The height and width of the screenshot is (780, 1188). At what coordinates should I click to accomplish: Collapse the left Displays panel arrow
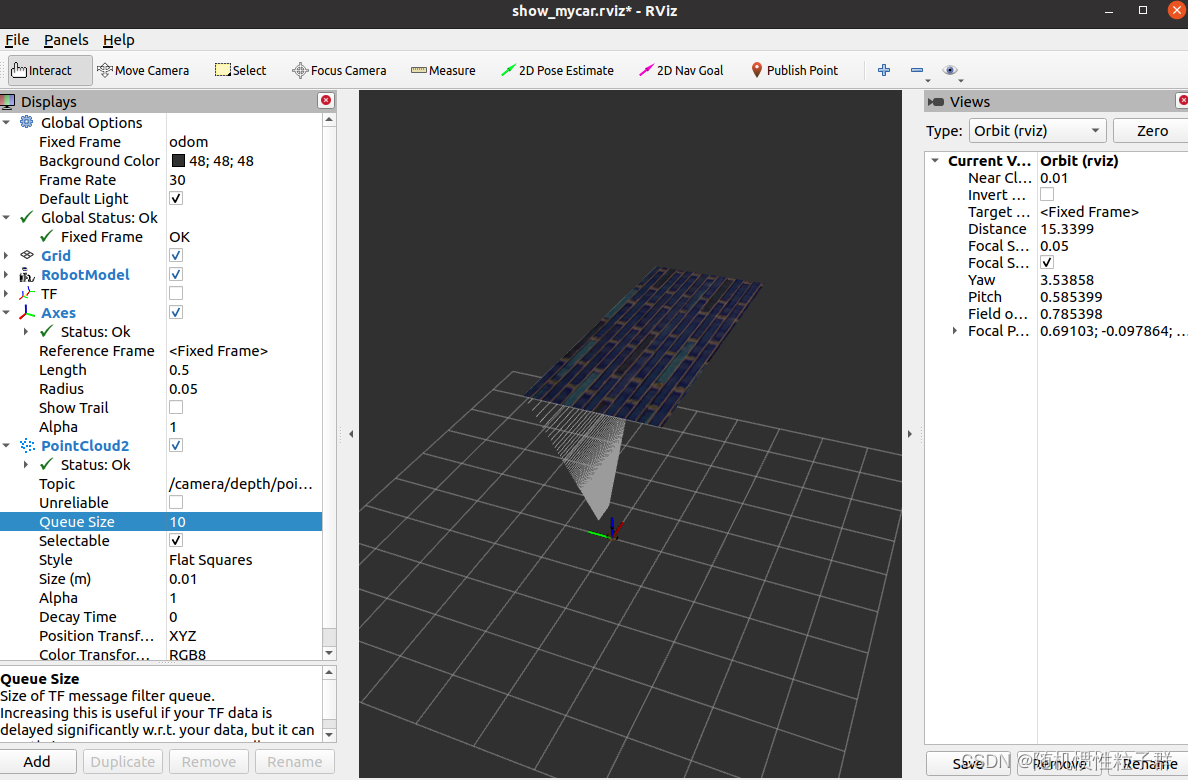[x=351, y=434]
